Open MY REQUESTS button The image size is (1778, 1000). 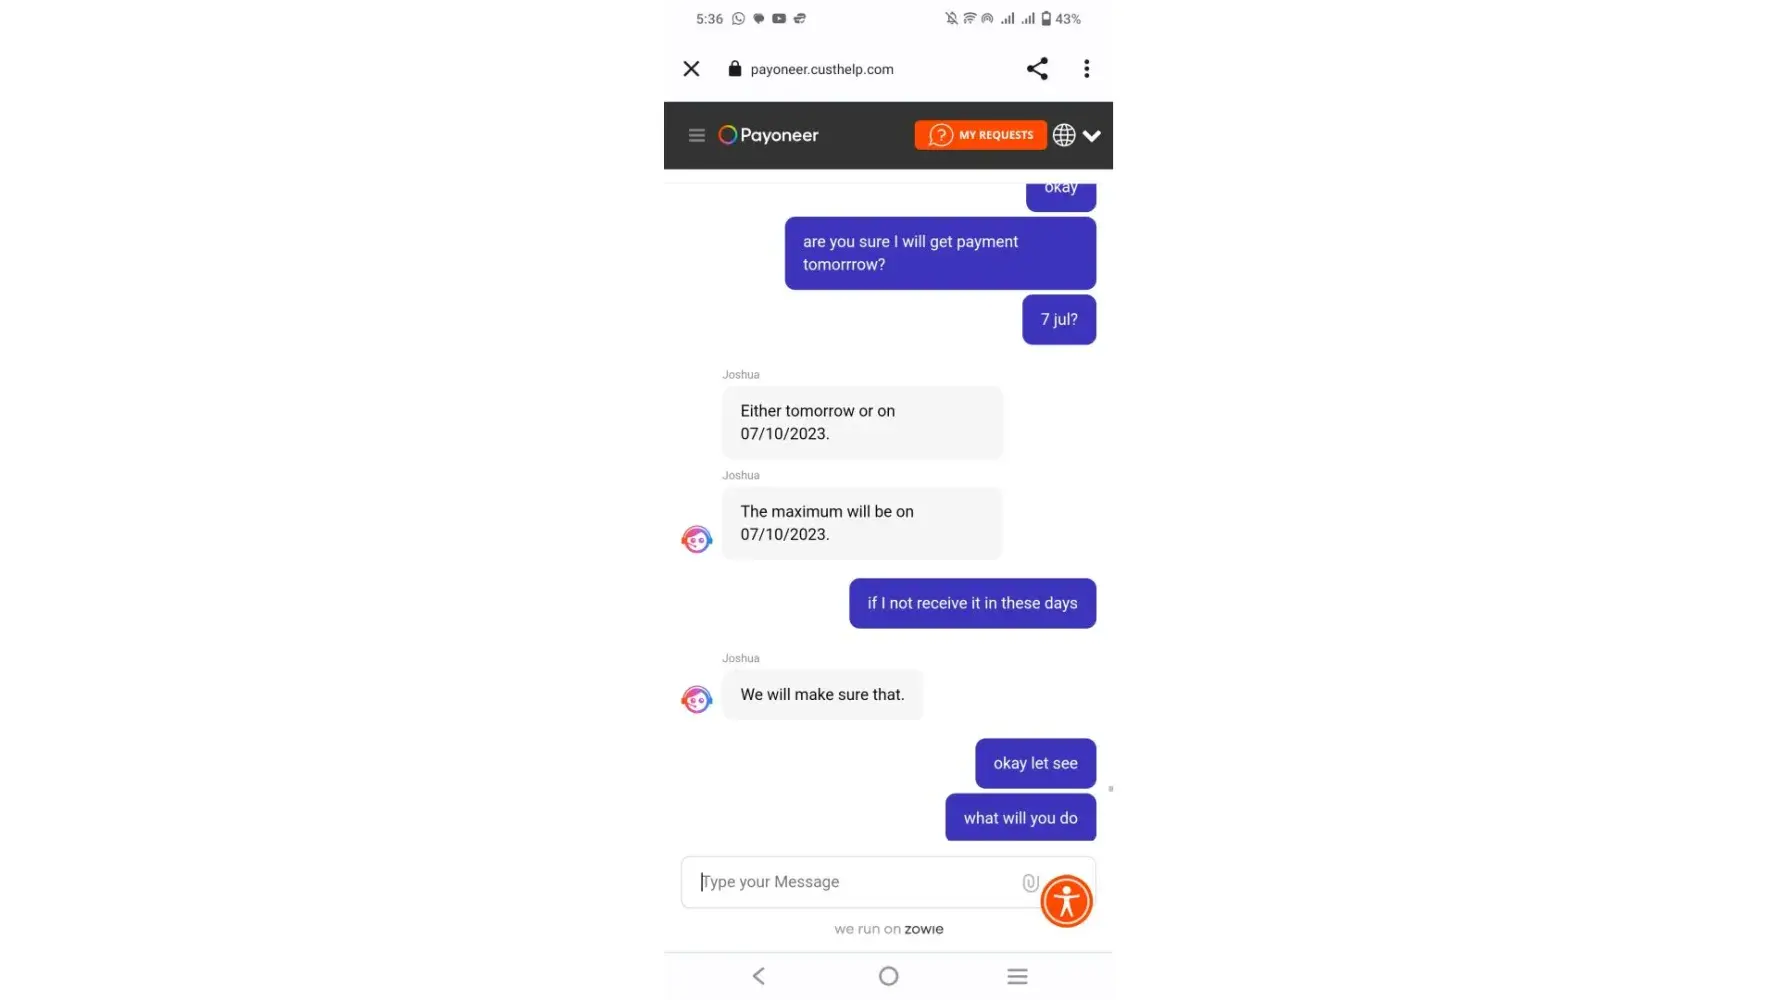point(980,135)
